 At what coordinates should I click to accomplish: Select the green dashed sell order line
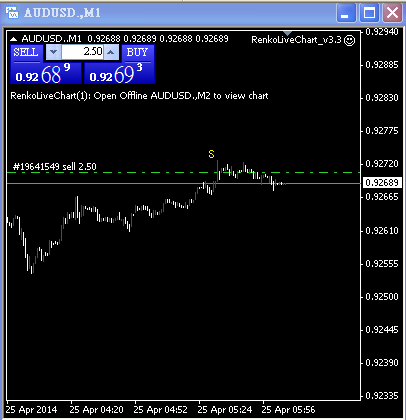coord(183,173)
